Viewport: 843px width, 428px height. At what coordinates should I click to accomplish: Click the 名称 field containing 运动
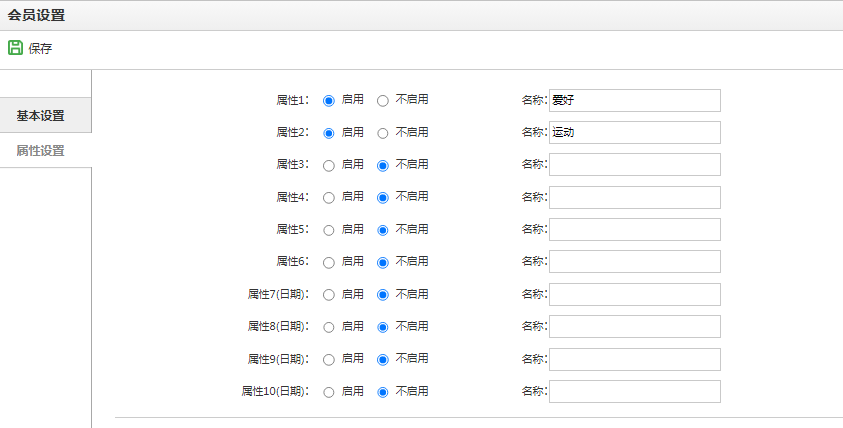click(634, 132)
